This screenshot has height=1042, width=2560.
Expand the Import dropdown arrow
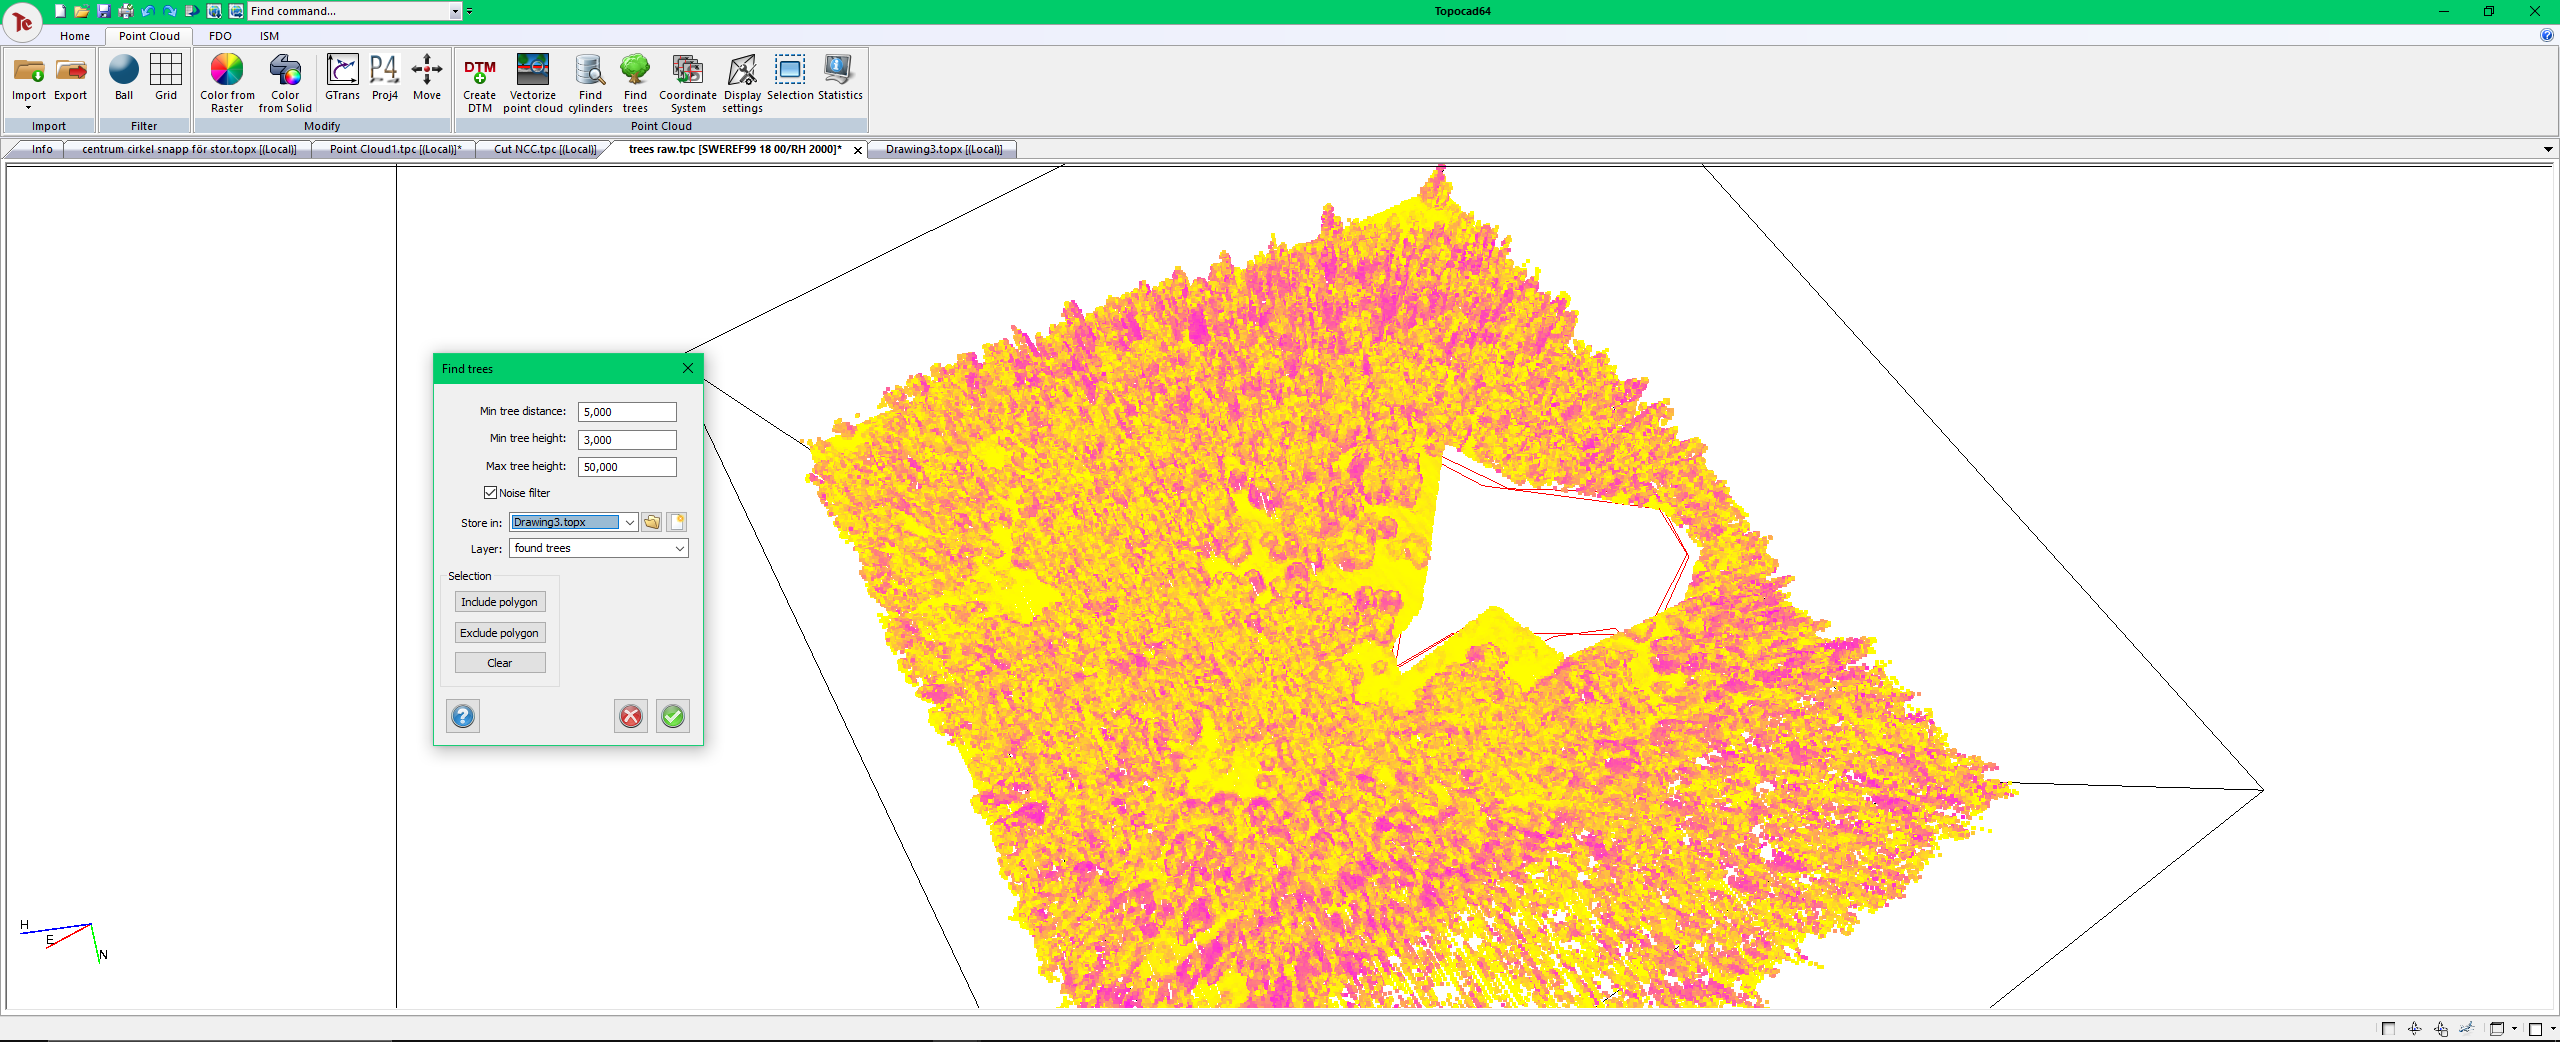click(x=28, y=108)
